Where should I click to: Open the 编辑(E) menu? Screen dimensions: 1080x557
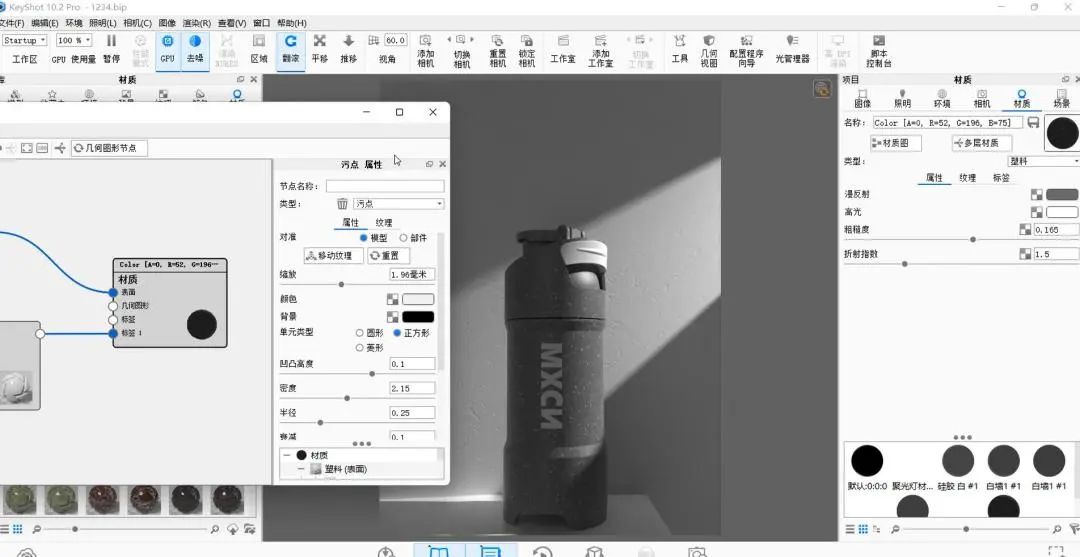coord(45,23)
